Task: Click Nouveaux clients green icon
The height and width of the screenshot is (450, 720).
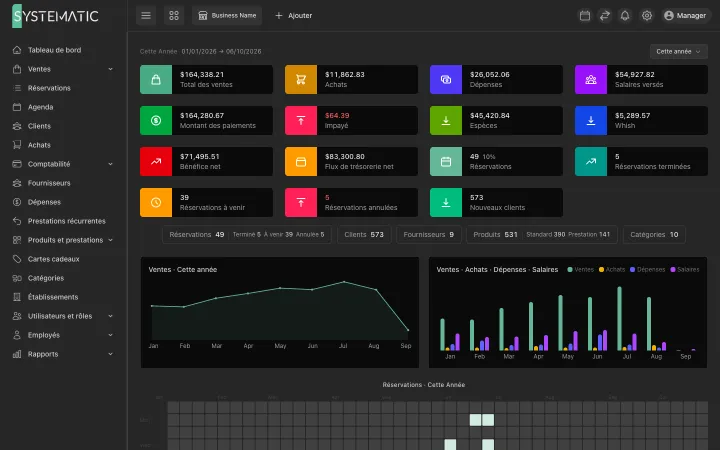Action: click(x=446, y=202)
